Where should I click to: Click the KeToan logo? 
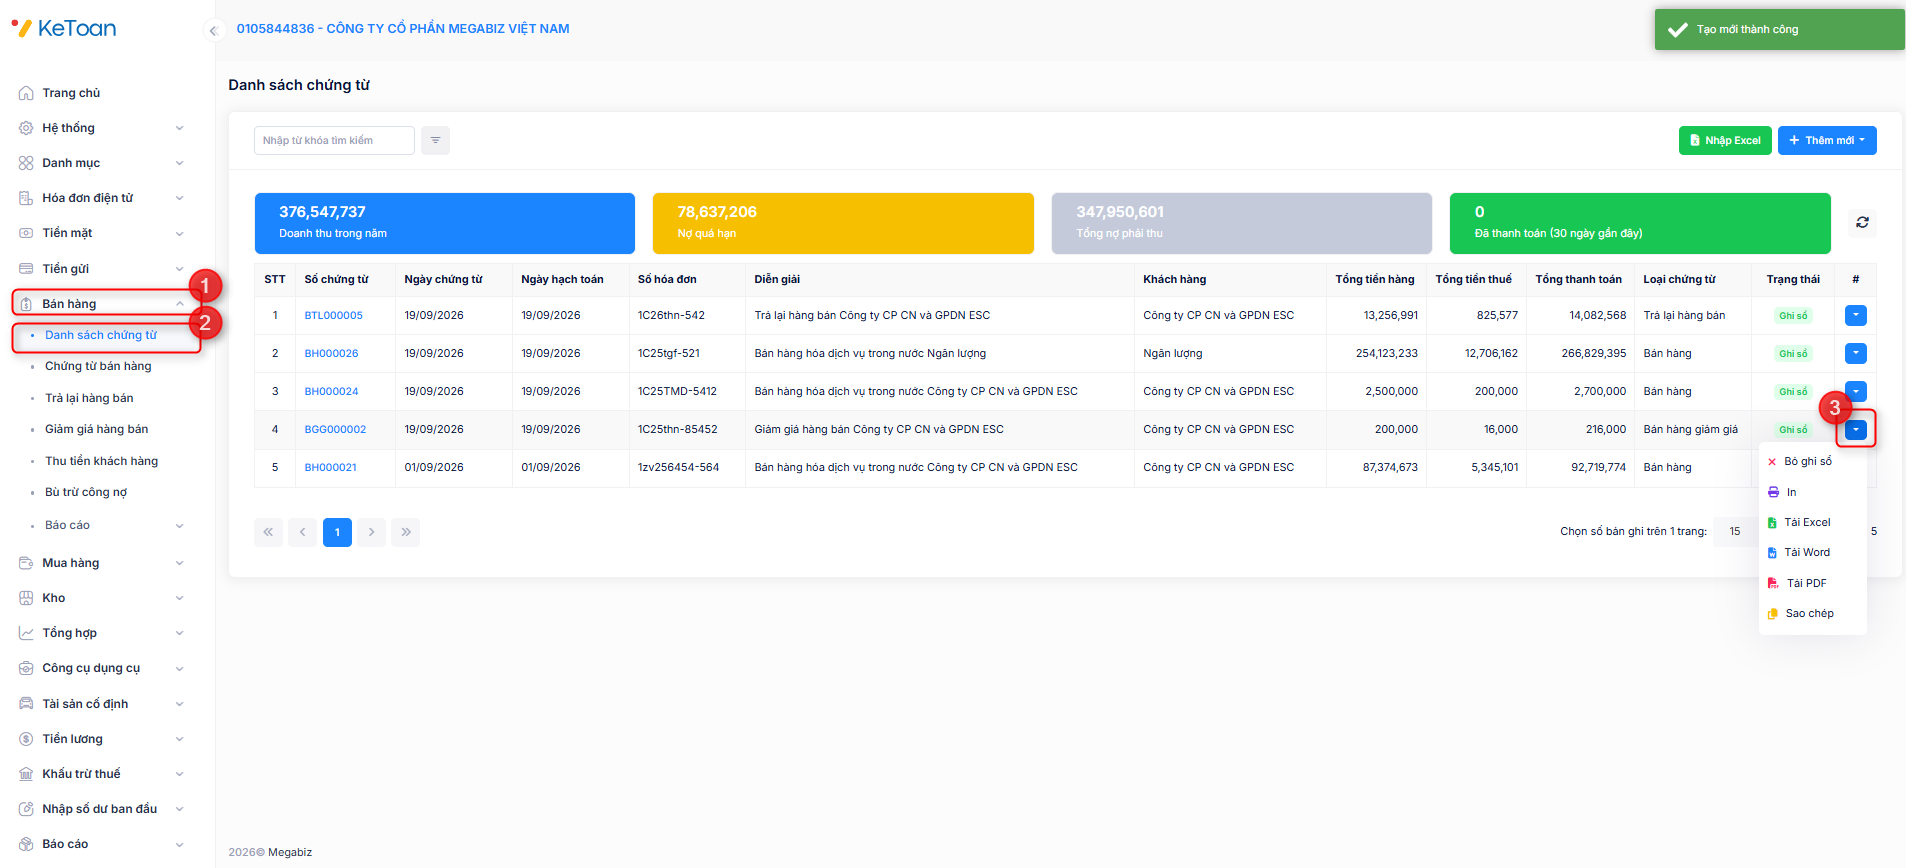(x=63, y=28)
